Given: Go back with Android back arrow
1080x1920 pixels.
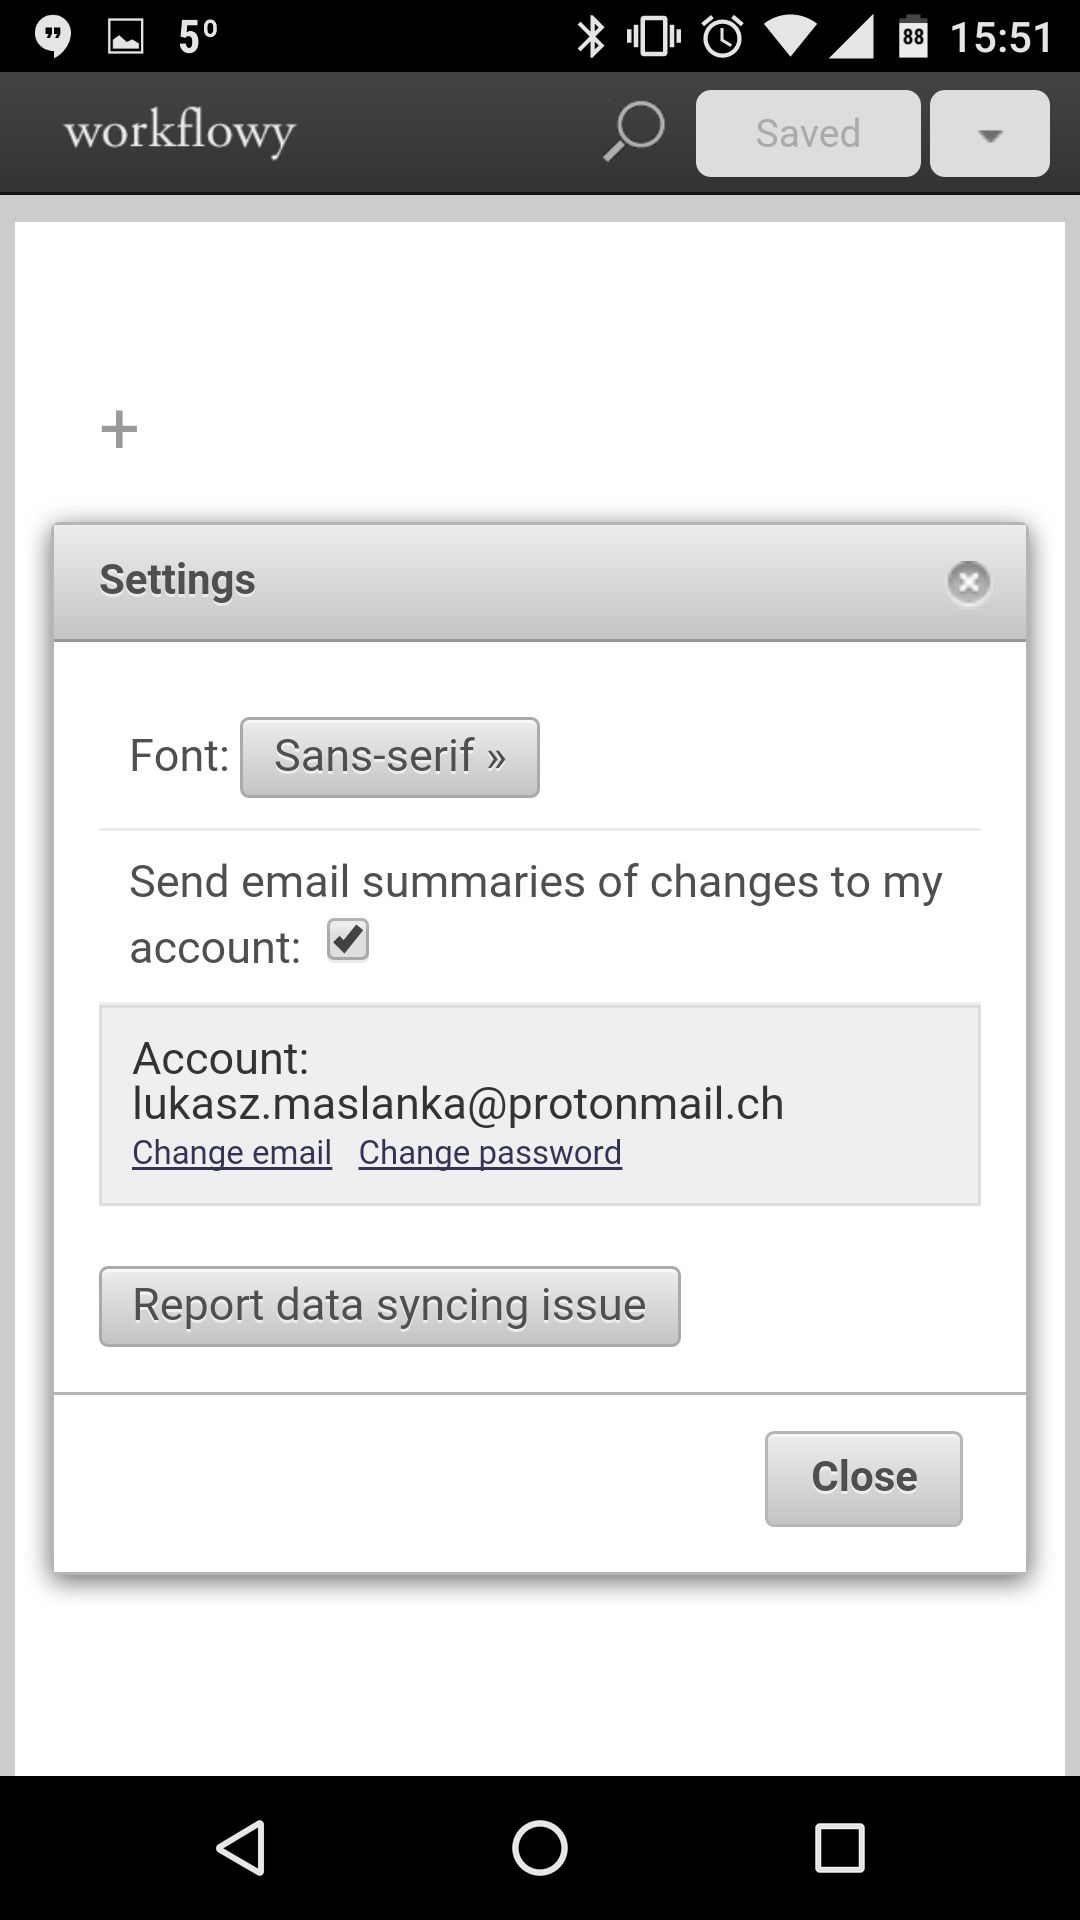Looking at the screenshot, I should (241, 1846).
